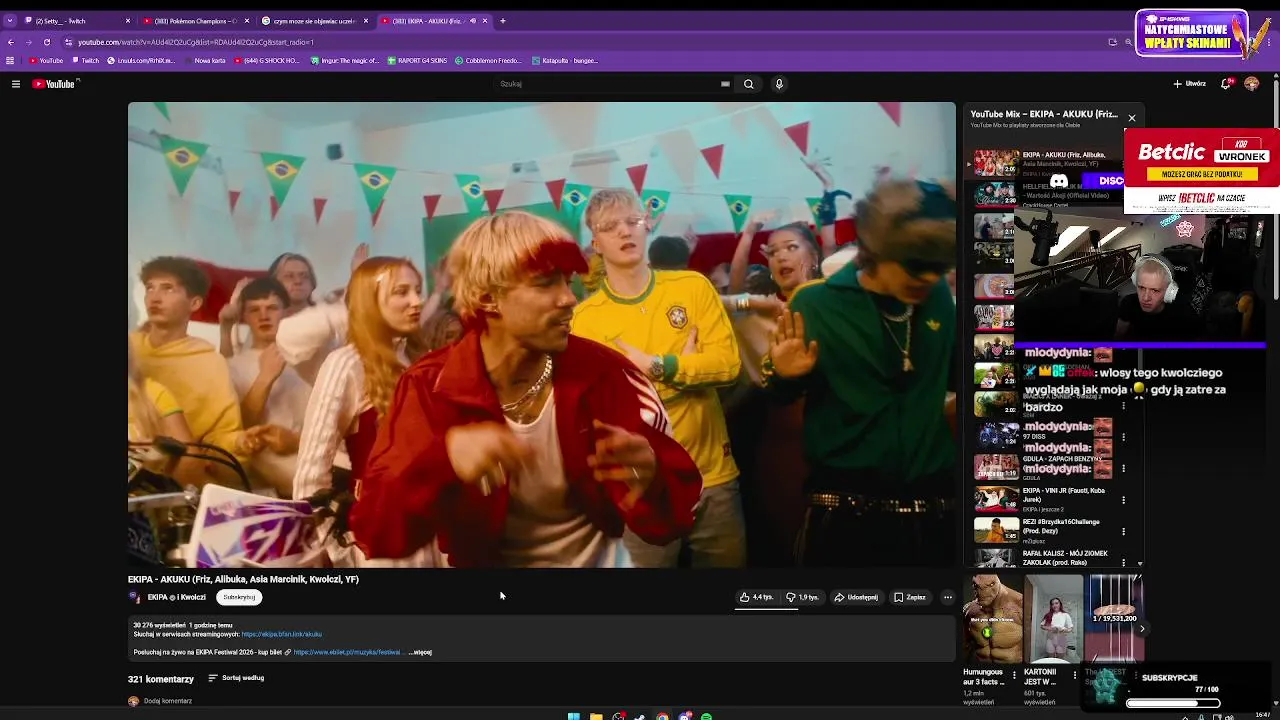Click the 'Dodaj komentarz' comment field

(x=168, y=701)
